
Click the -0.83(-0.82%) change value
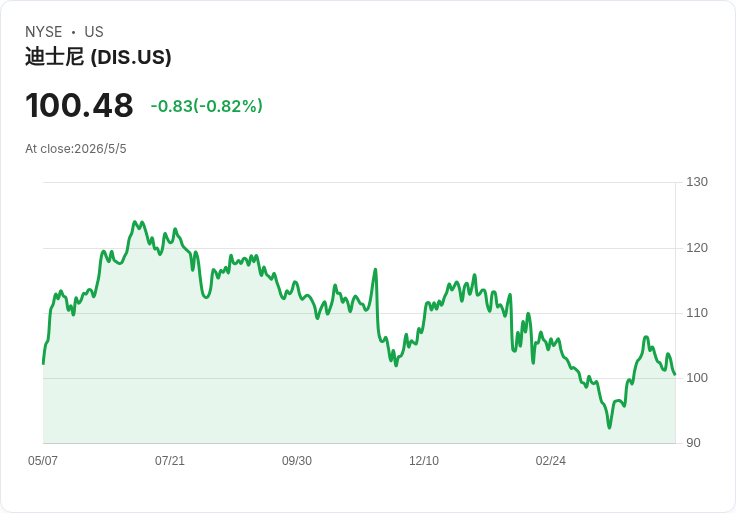coord(207,106)
